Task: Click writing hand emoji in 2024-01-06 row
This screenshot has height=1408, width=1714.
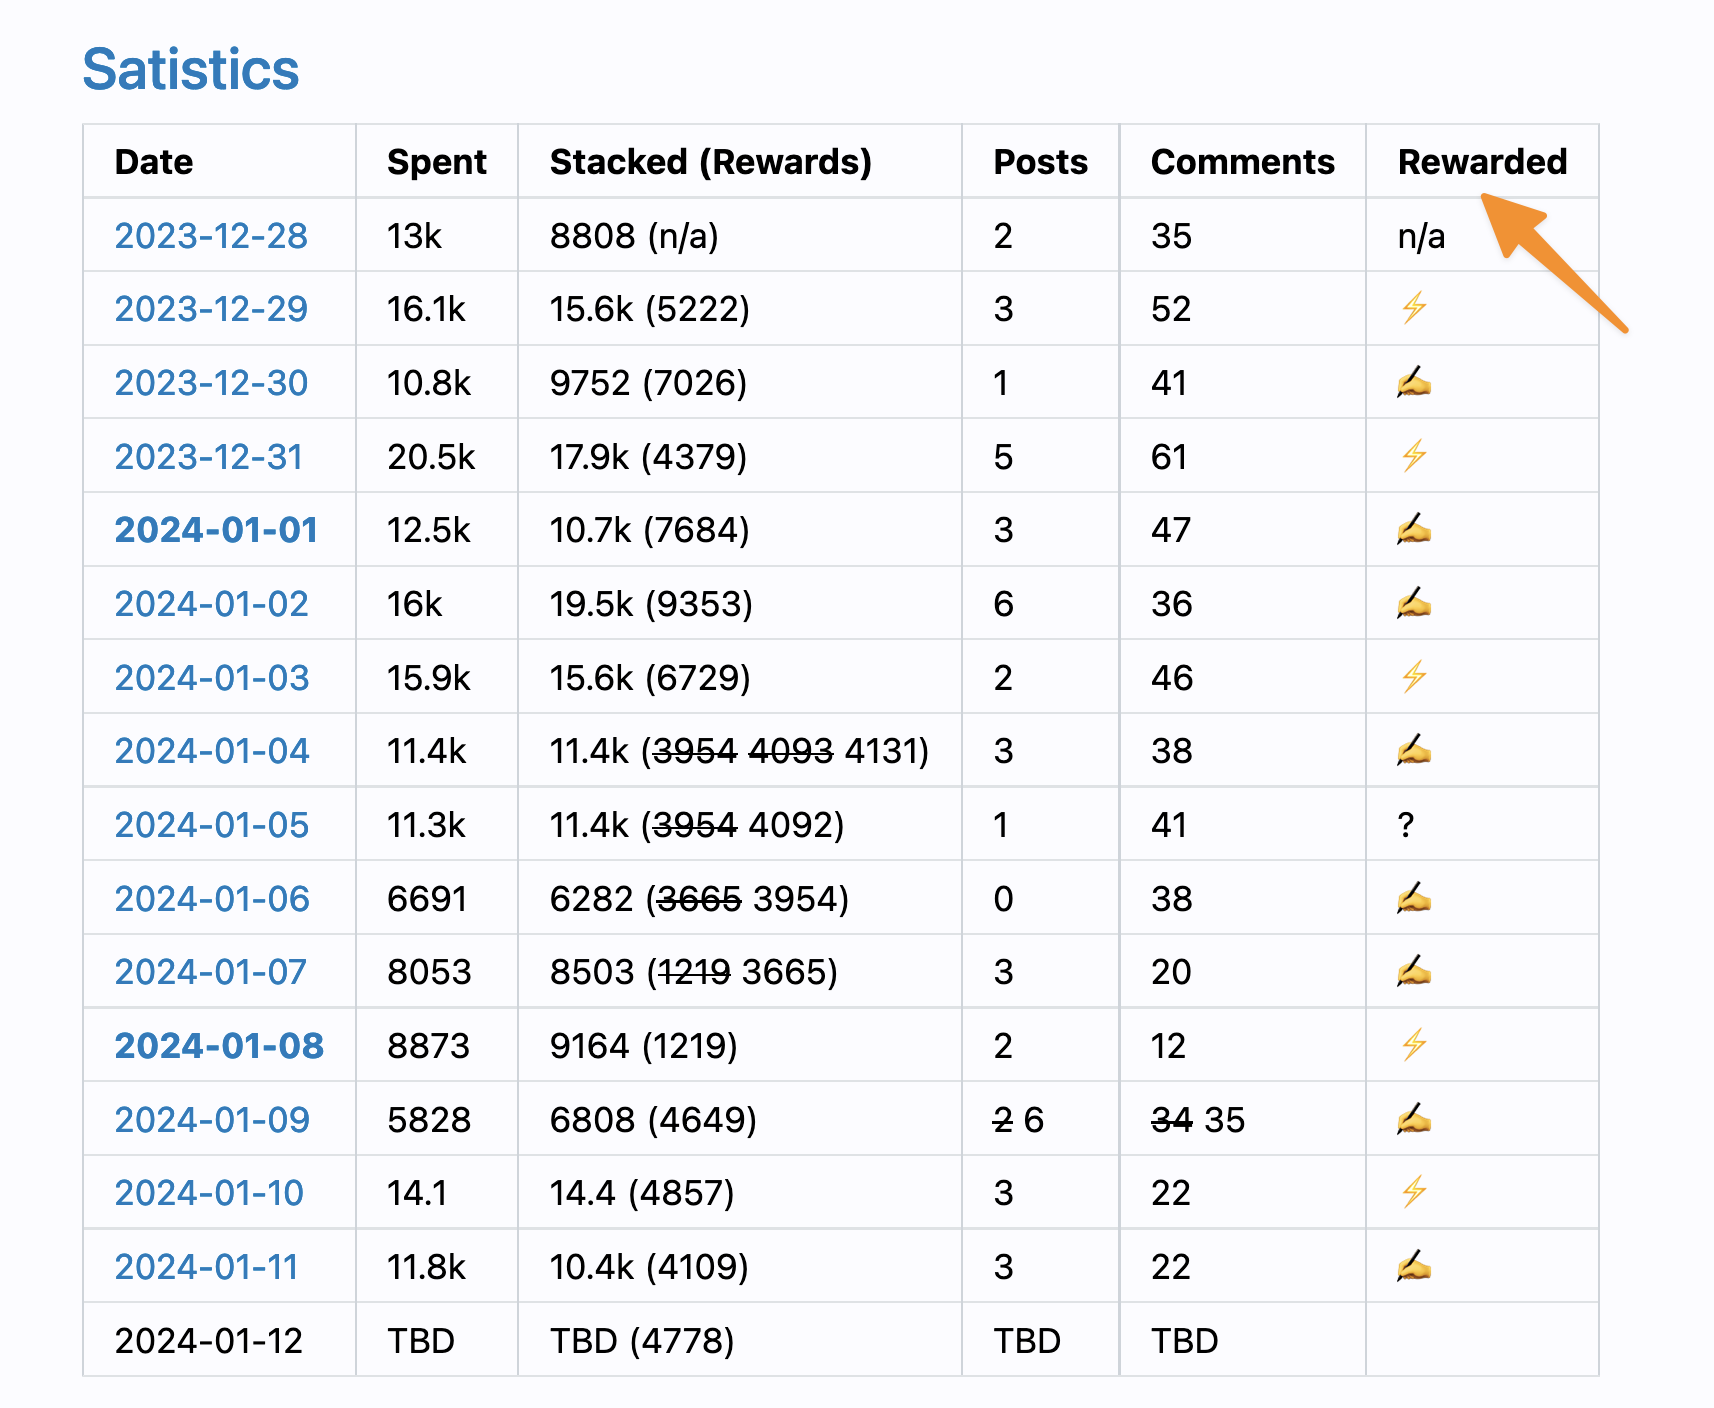Action: (1413, 898)
